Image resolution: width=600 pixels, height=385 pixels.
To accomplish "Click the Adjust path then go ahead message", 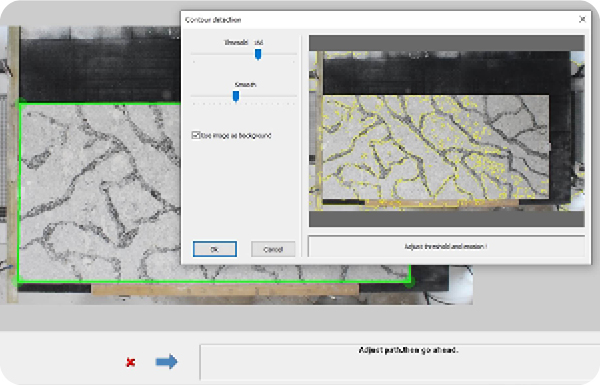I will point(408,350).
